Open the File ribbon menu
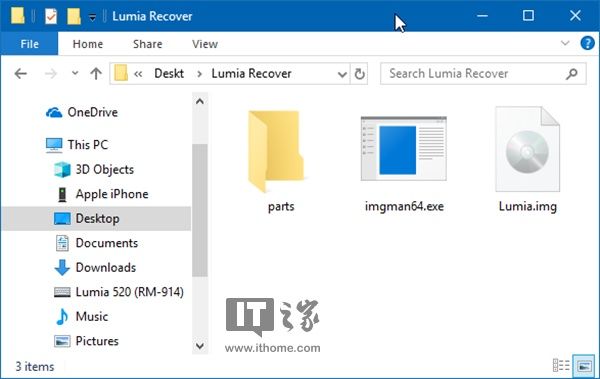Viewport: 600px width, 379px height. [29, 44]
